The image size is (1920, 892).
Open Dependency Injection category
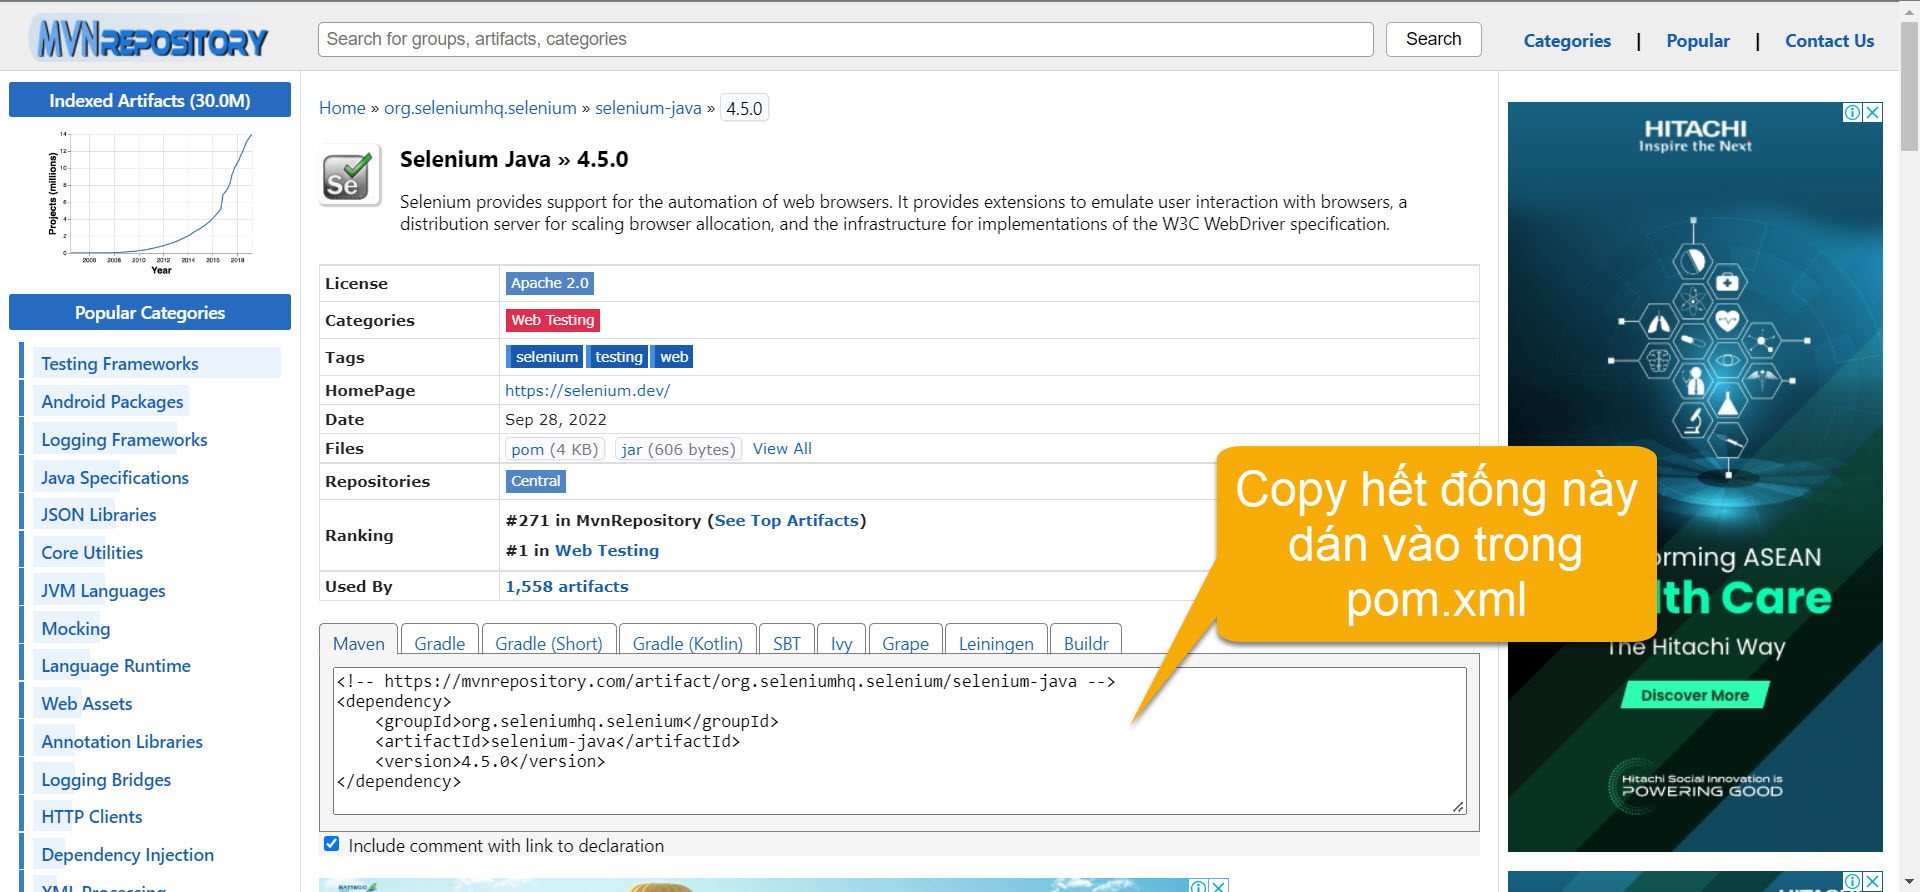coord(128,855)
